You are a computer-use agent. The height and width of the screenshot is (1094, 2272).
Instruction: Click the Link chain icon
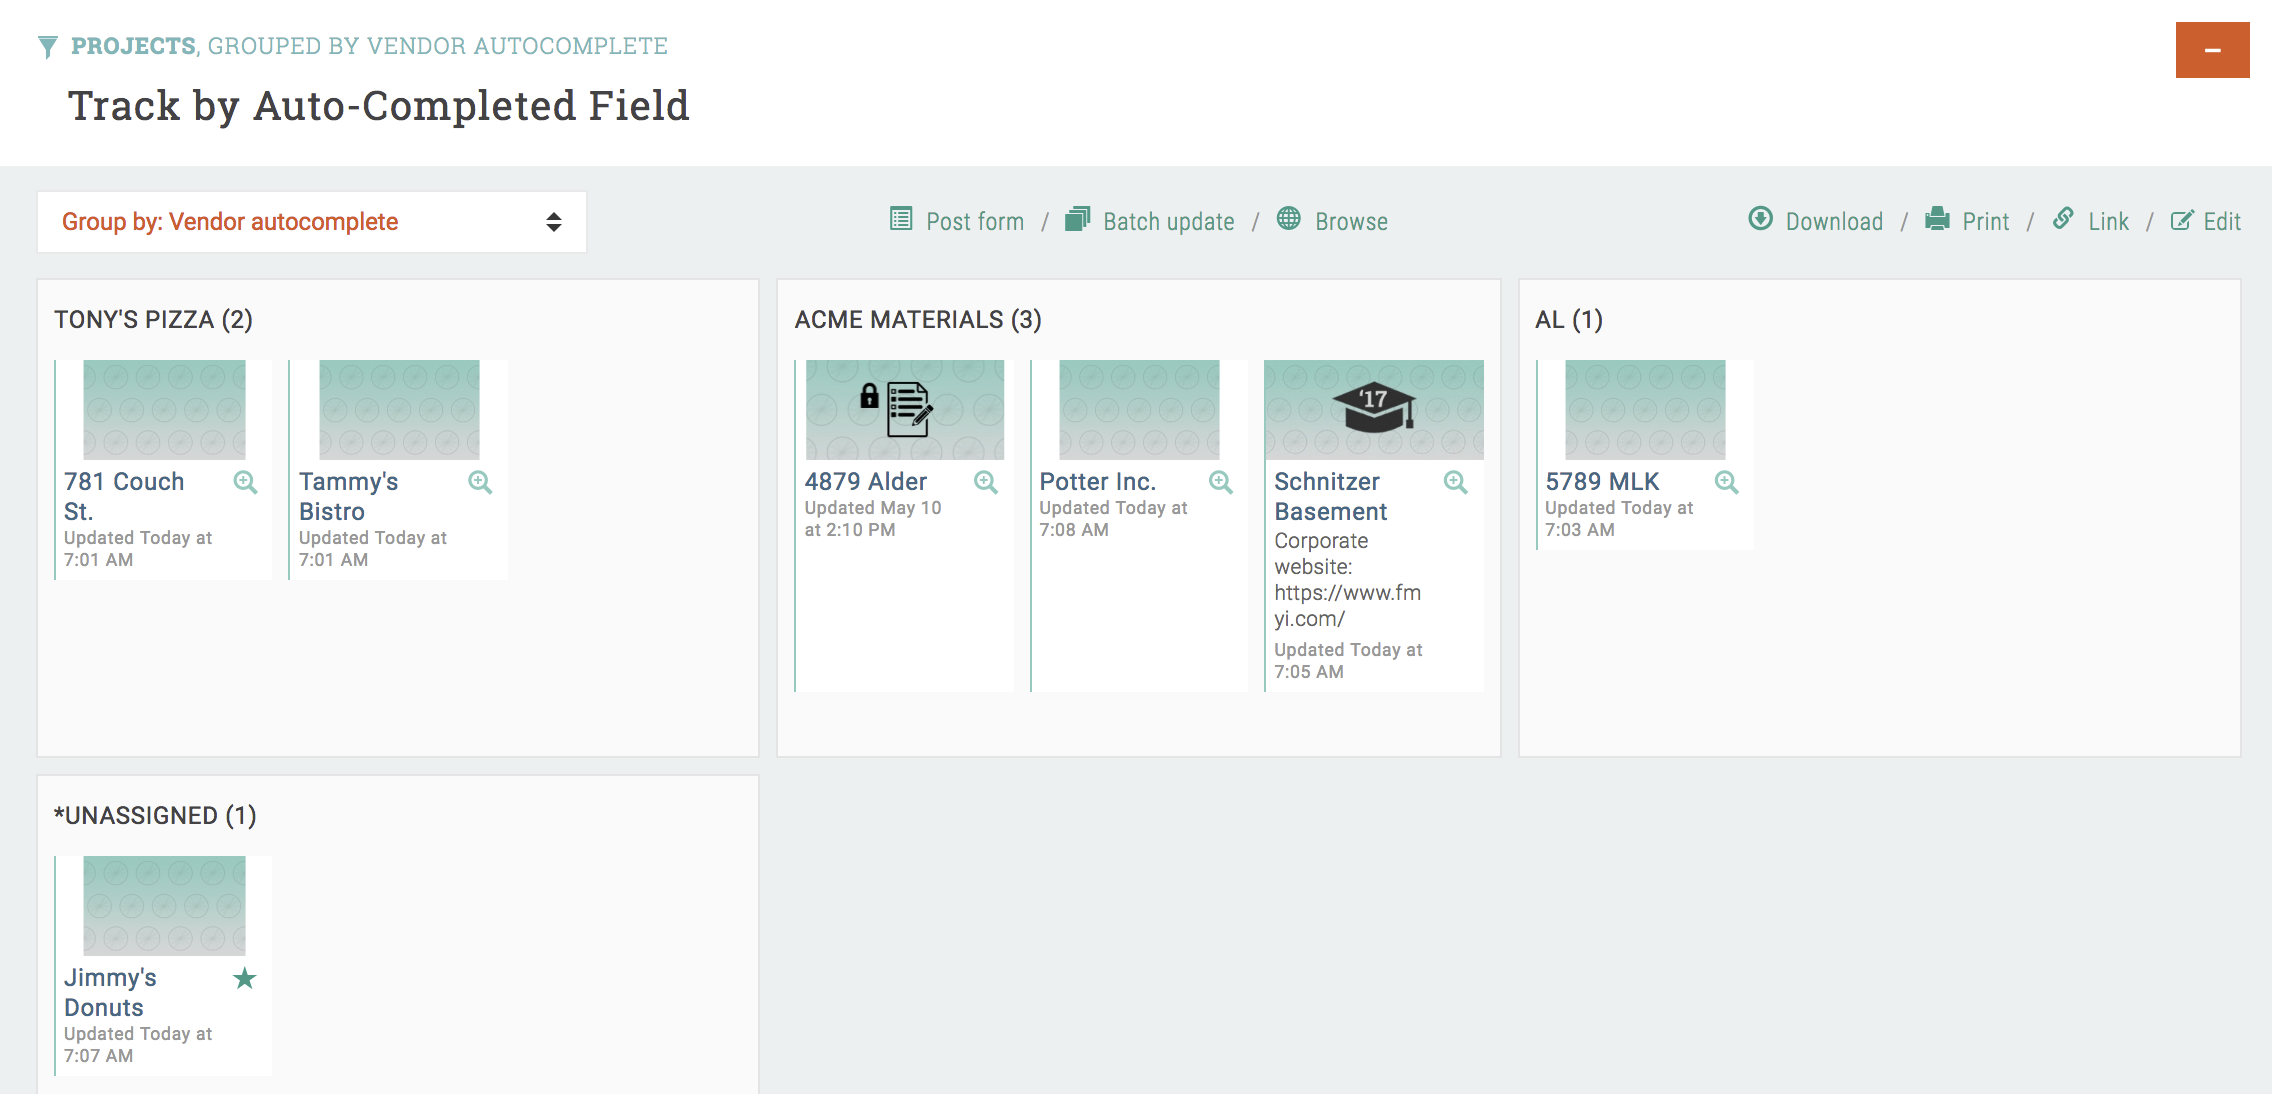coord(2062,219)
